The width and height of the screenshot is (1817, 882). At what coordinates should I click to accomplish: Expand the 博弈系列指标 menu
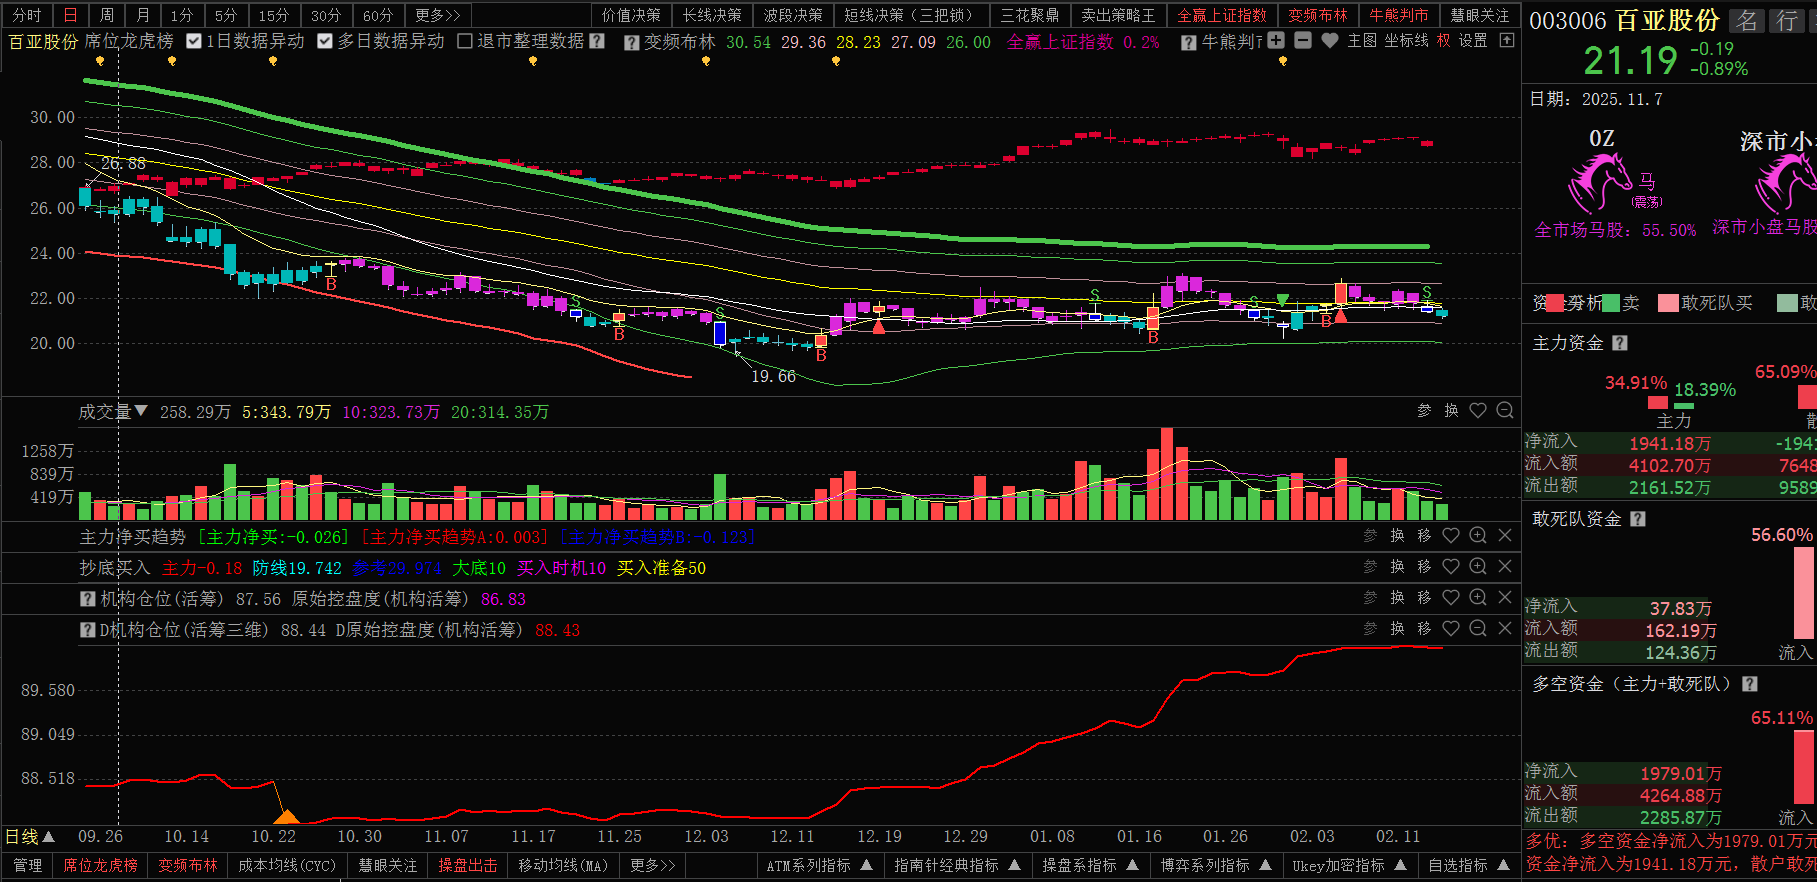[x=1266, y=865]
